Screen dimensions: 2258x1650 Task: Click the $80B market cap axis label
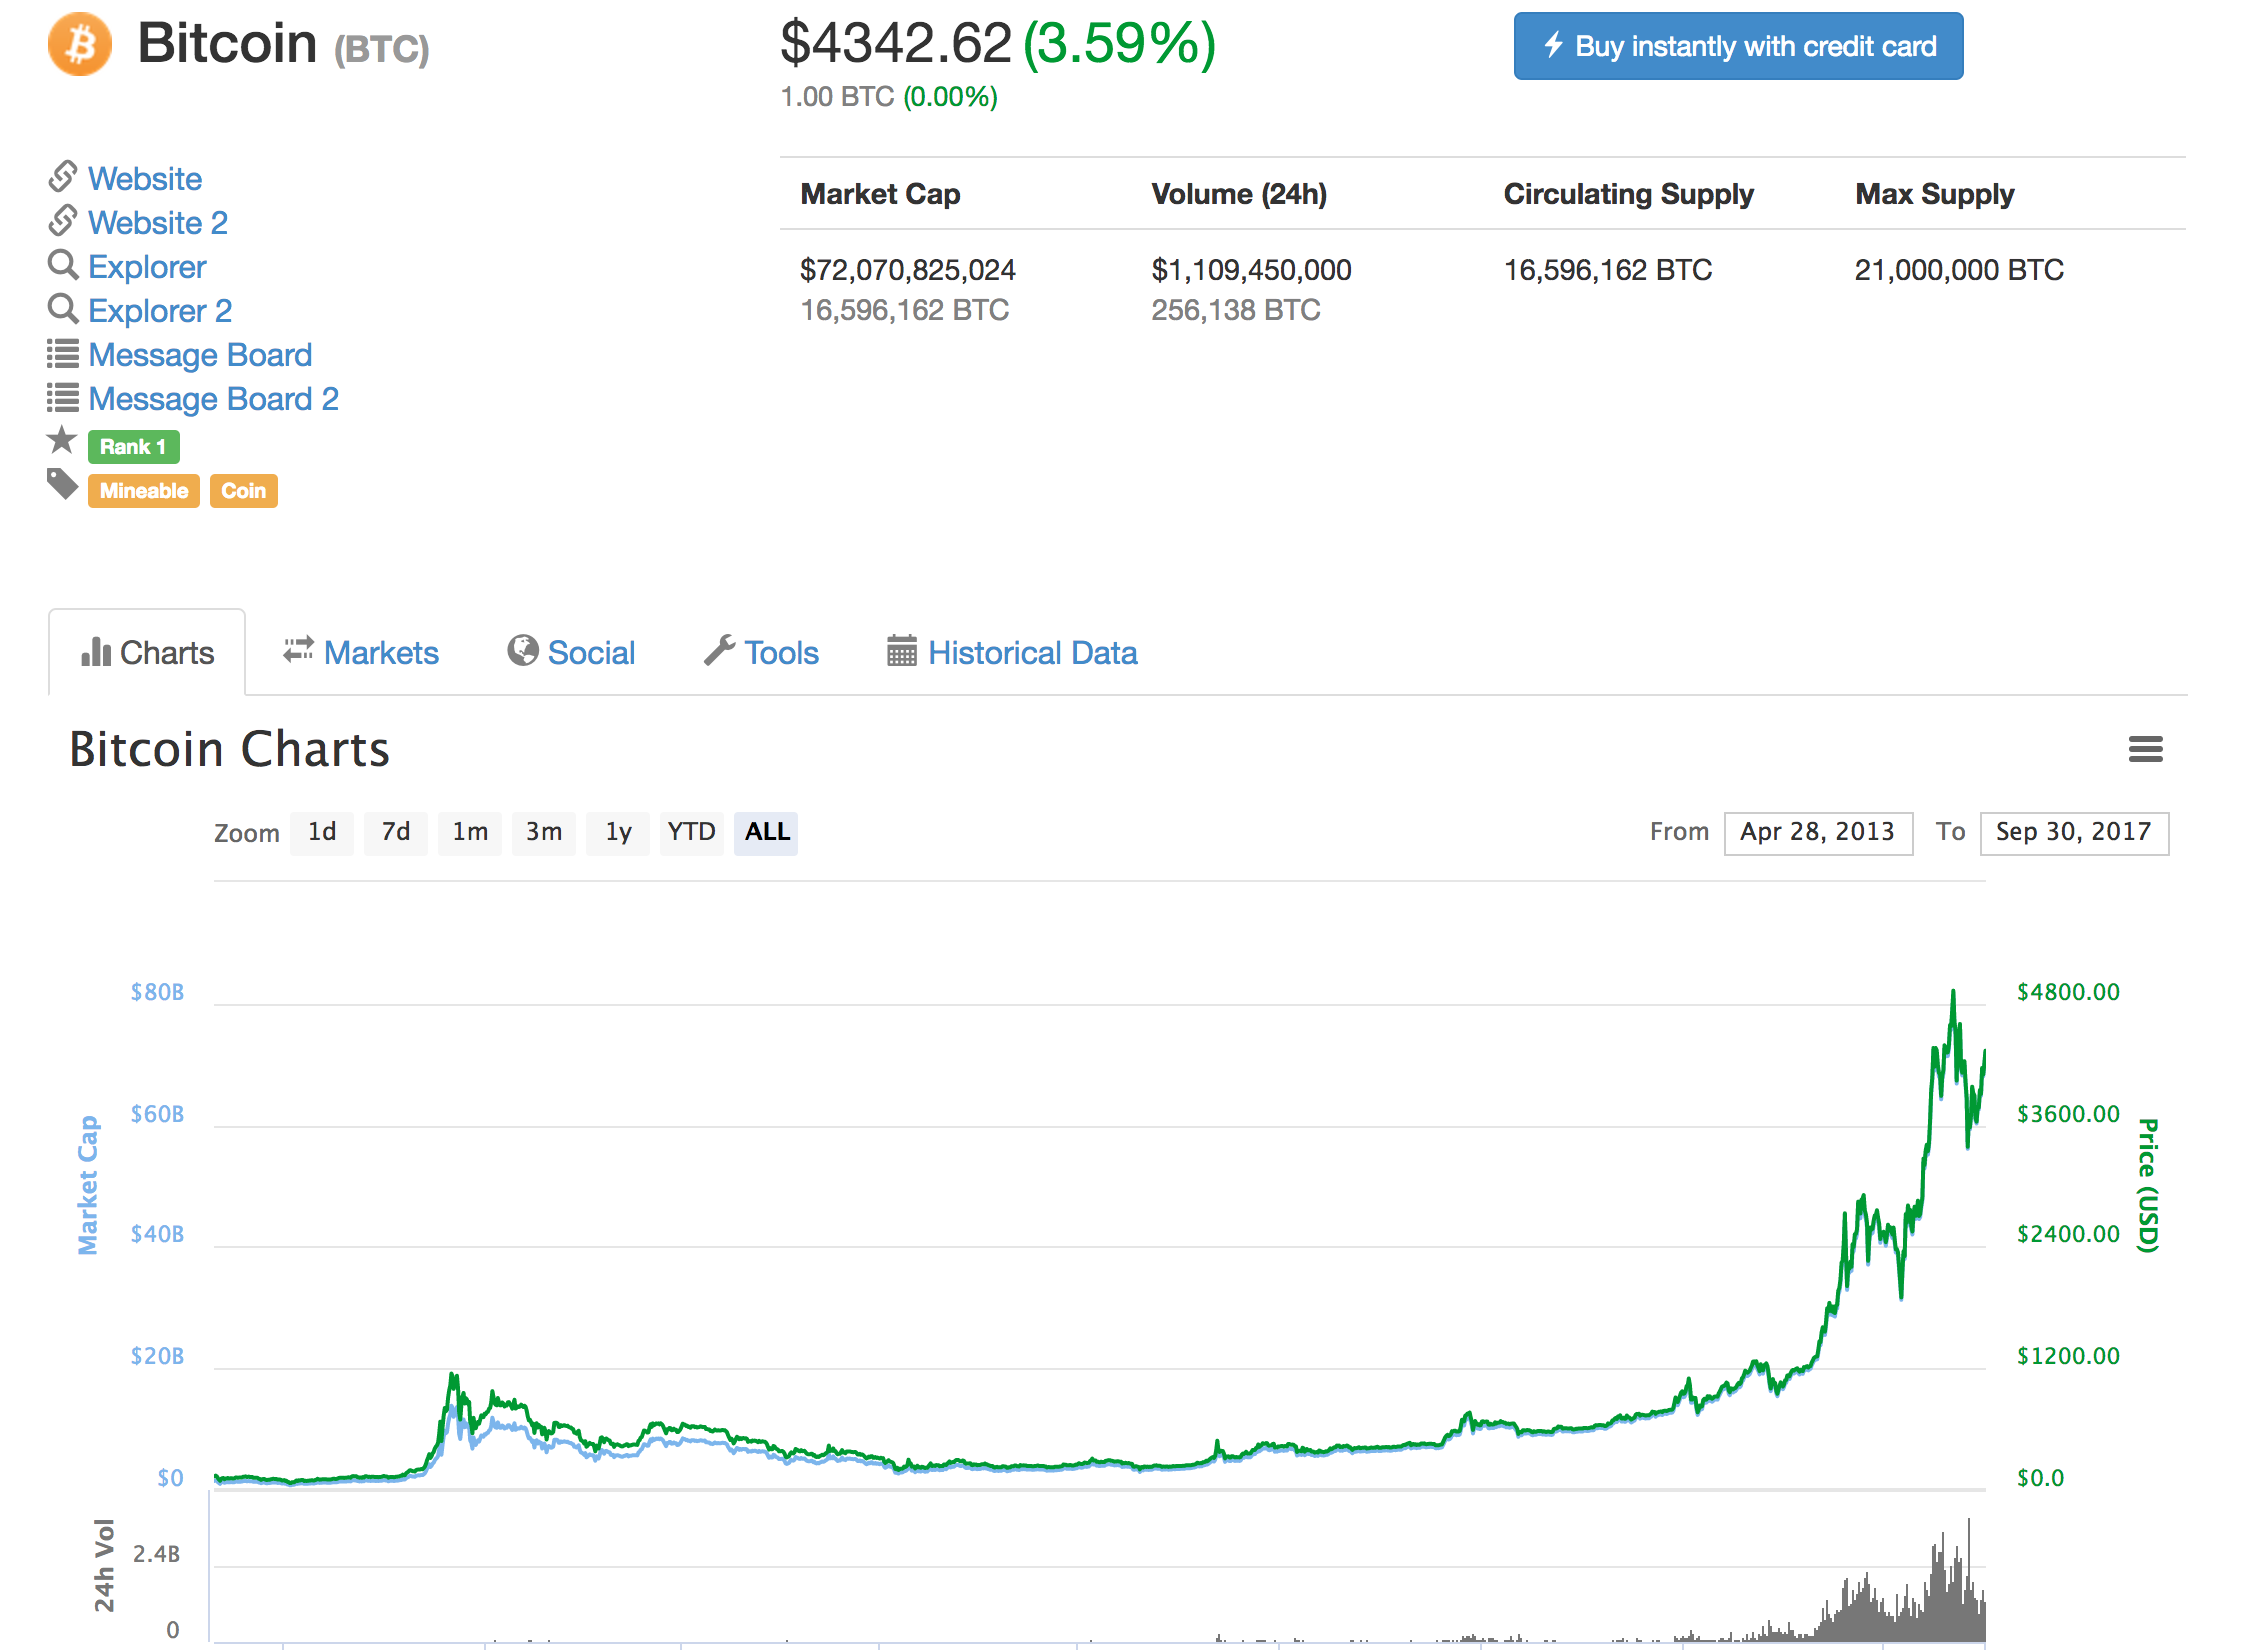coord(157,992)
